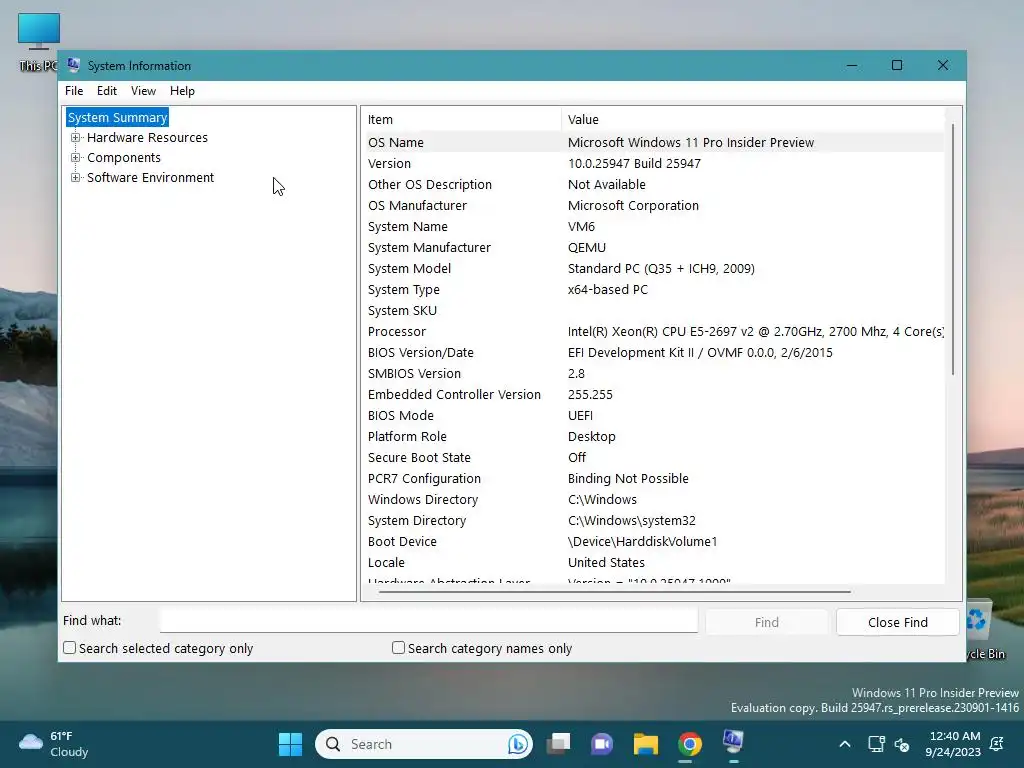
Task: Select the System Manufacturer row
Action: coord(654,248)
